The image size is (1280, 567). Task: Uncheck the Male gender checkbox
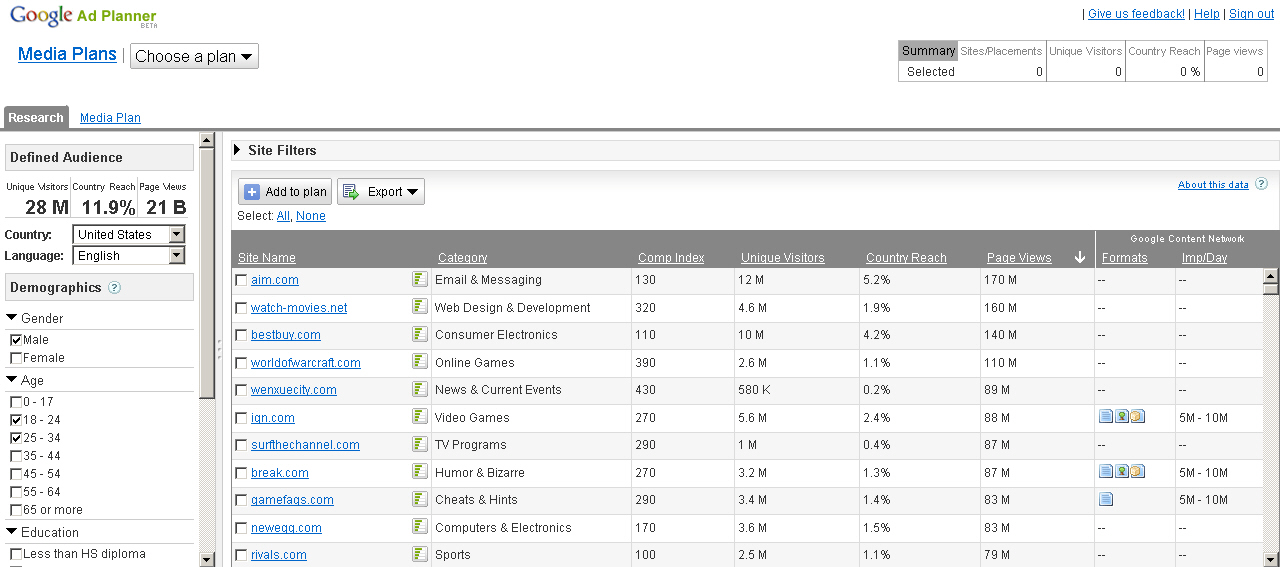(16, 340)
